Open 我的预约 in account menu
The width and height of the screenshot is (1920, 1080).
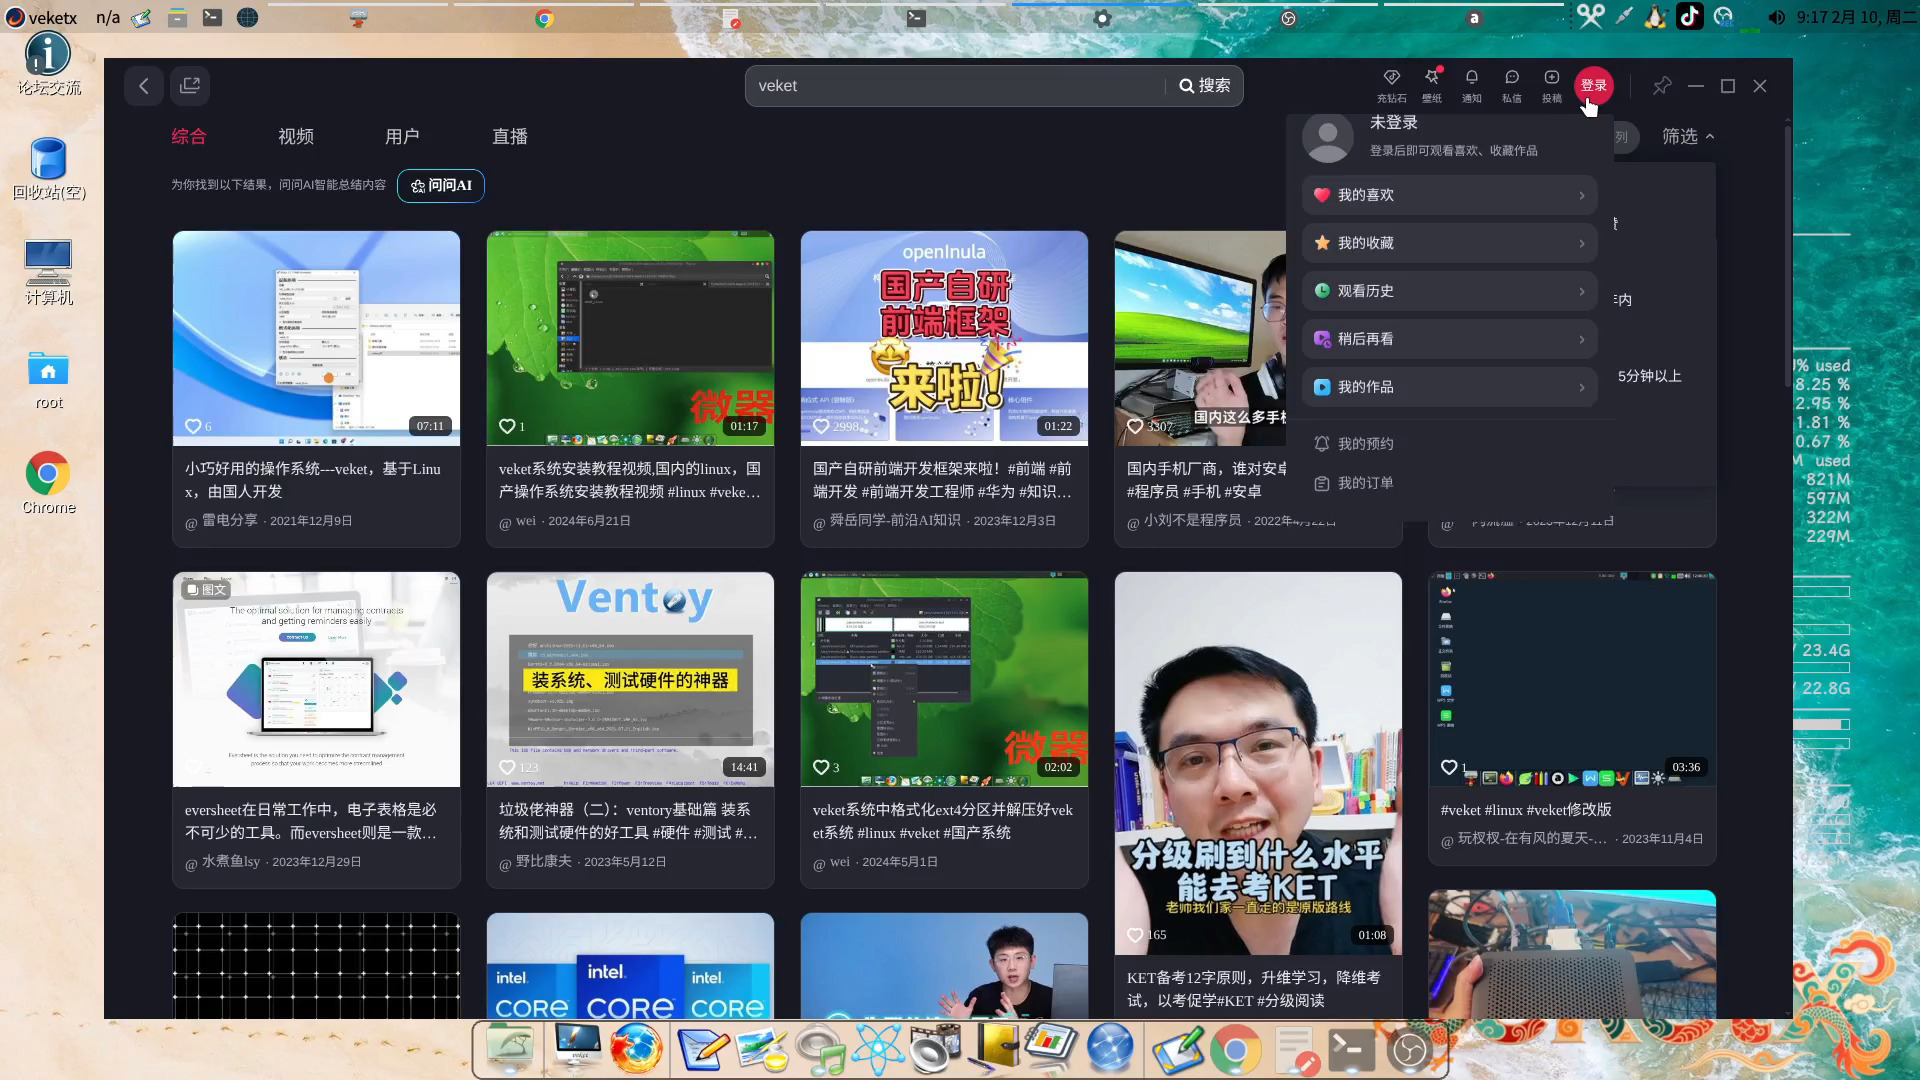tap(1354, 443)
